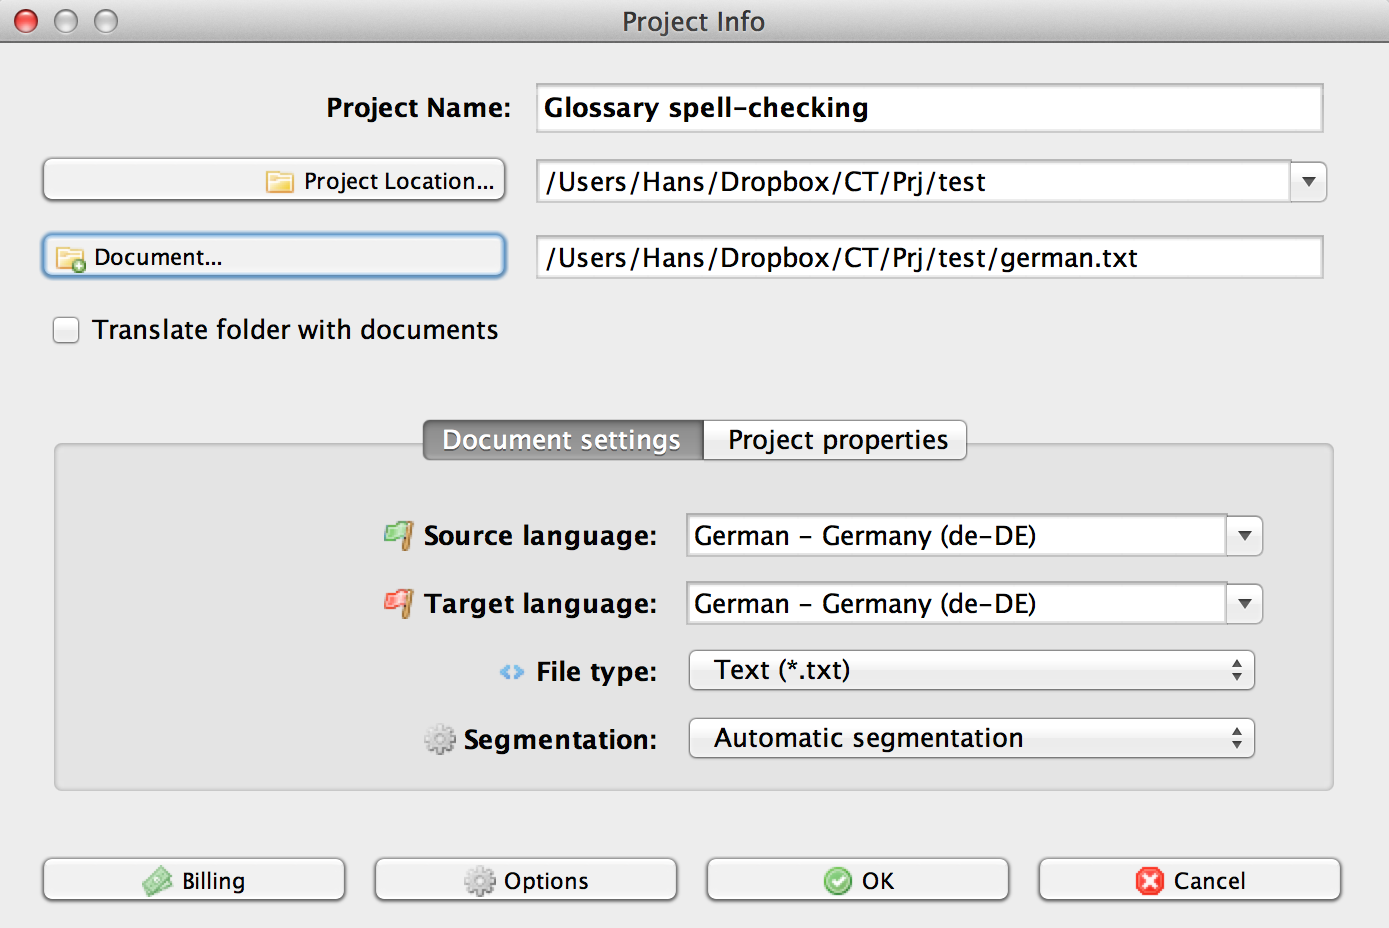Screen dimensions: 1389x928
Task: Switch to the Project properties tab
Action: click(836, 440)
